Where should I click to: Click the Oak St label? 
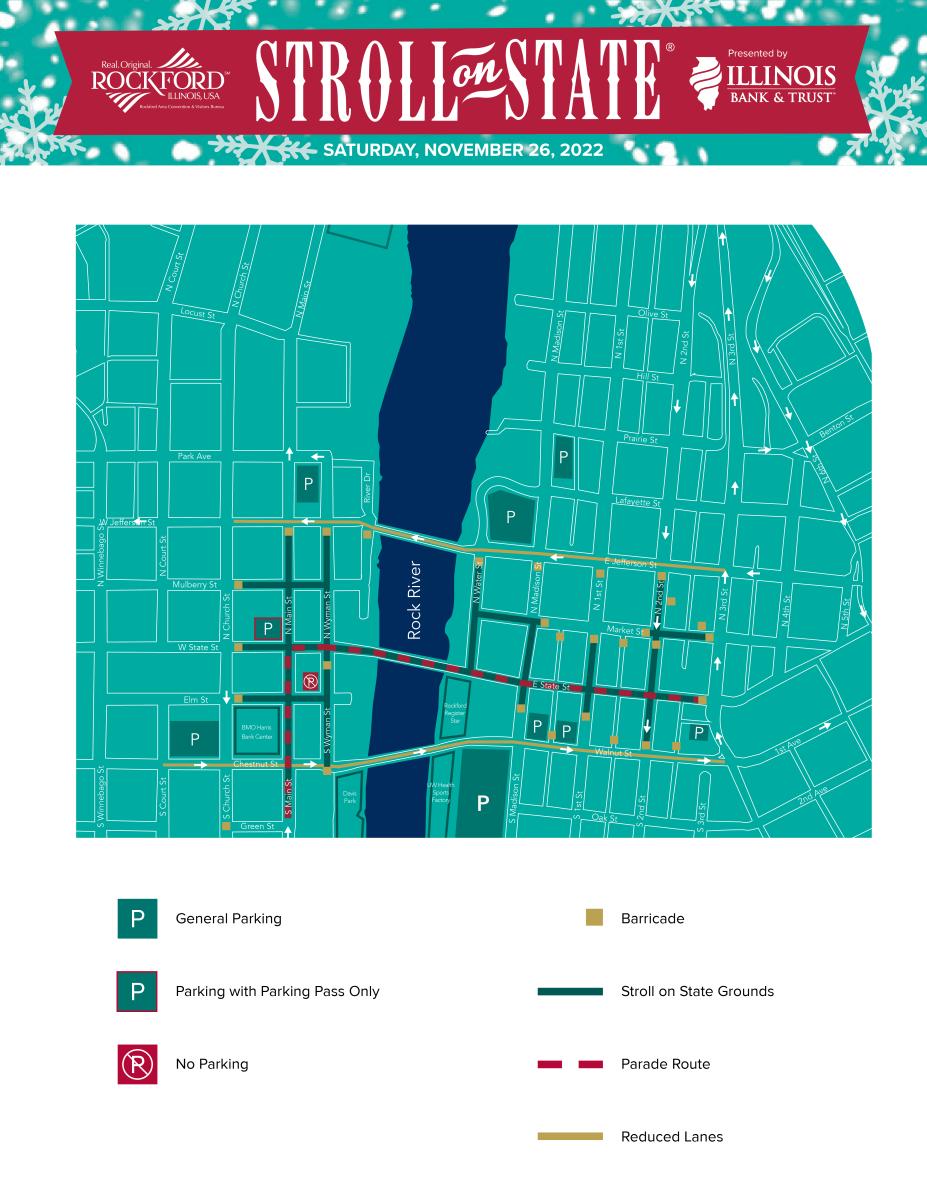(604, 817)
